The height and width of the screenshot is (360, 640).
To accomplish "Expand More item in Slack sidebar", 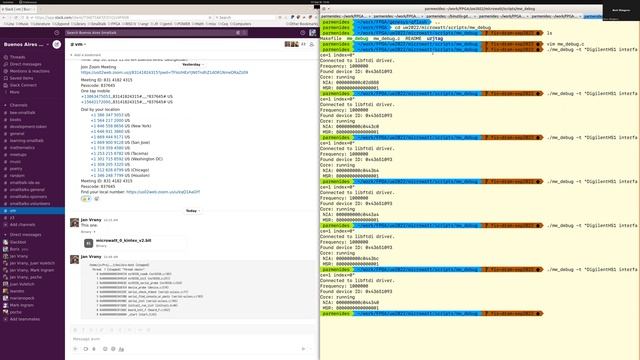I will [x=14, y=92].
